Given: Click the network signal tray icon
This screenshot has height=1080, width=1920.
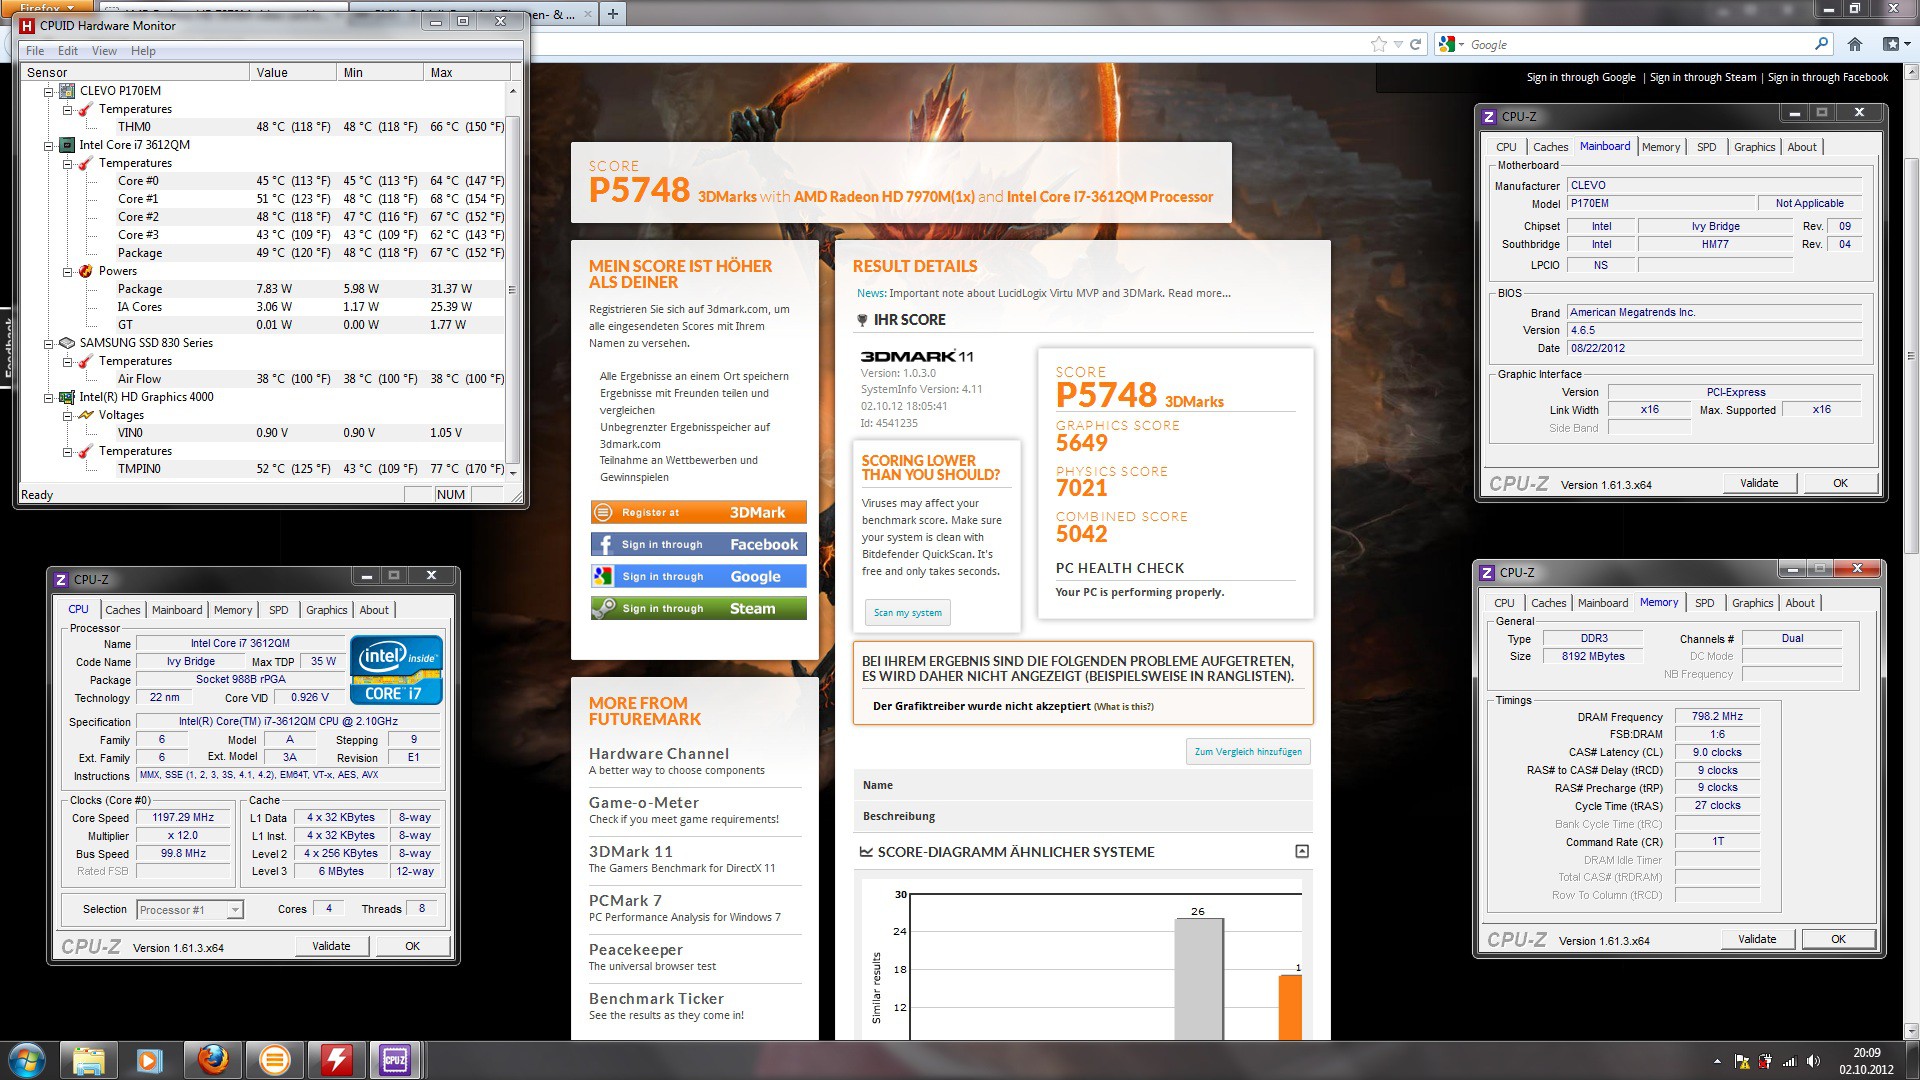Looking at the screenshot, I should click(1789, 1061).
